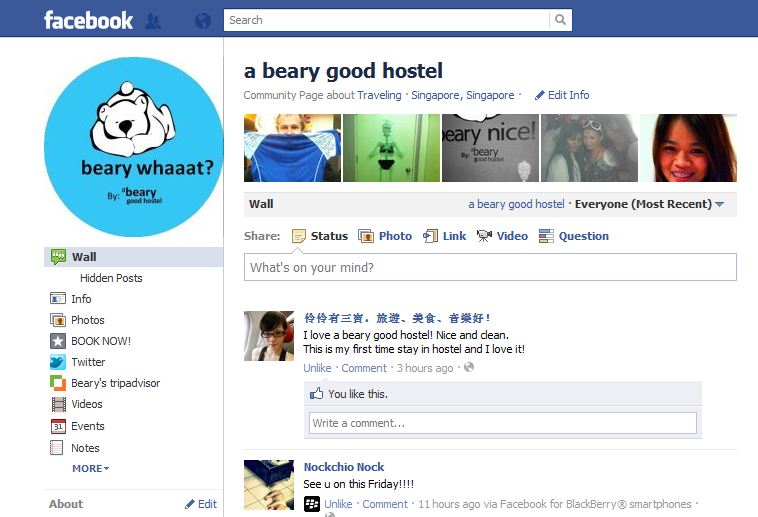Click the What's on your mind box
Screen dimensions: 758x517
click(x=490, y=267)
